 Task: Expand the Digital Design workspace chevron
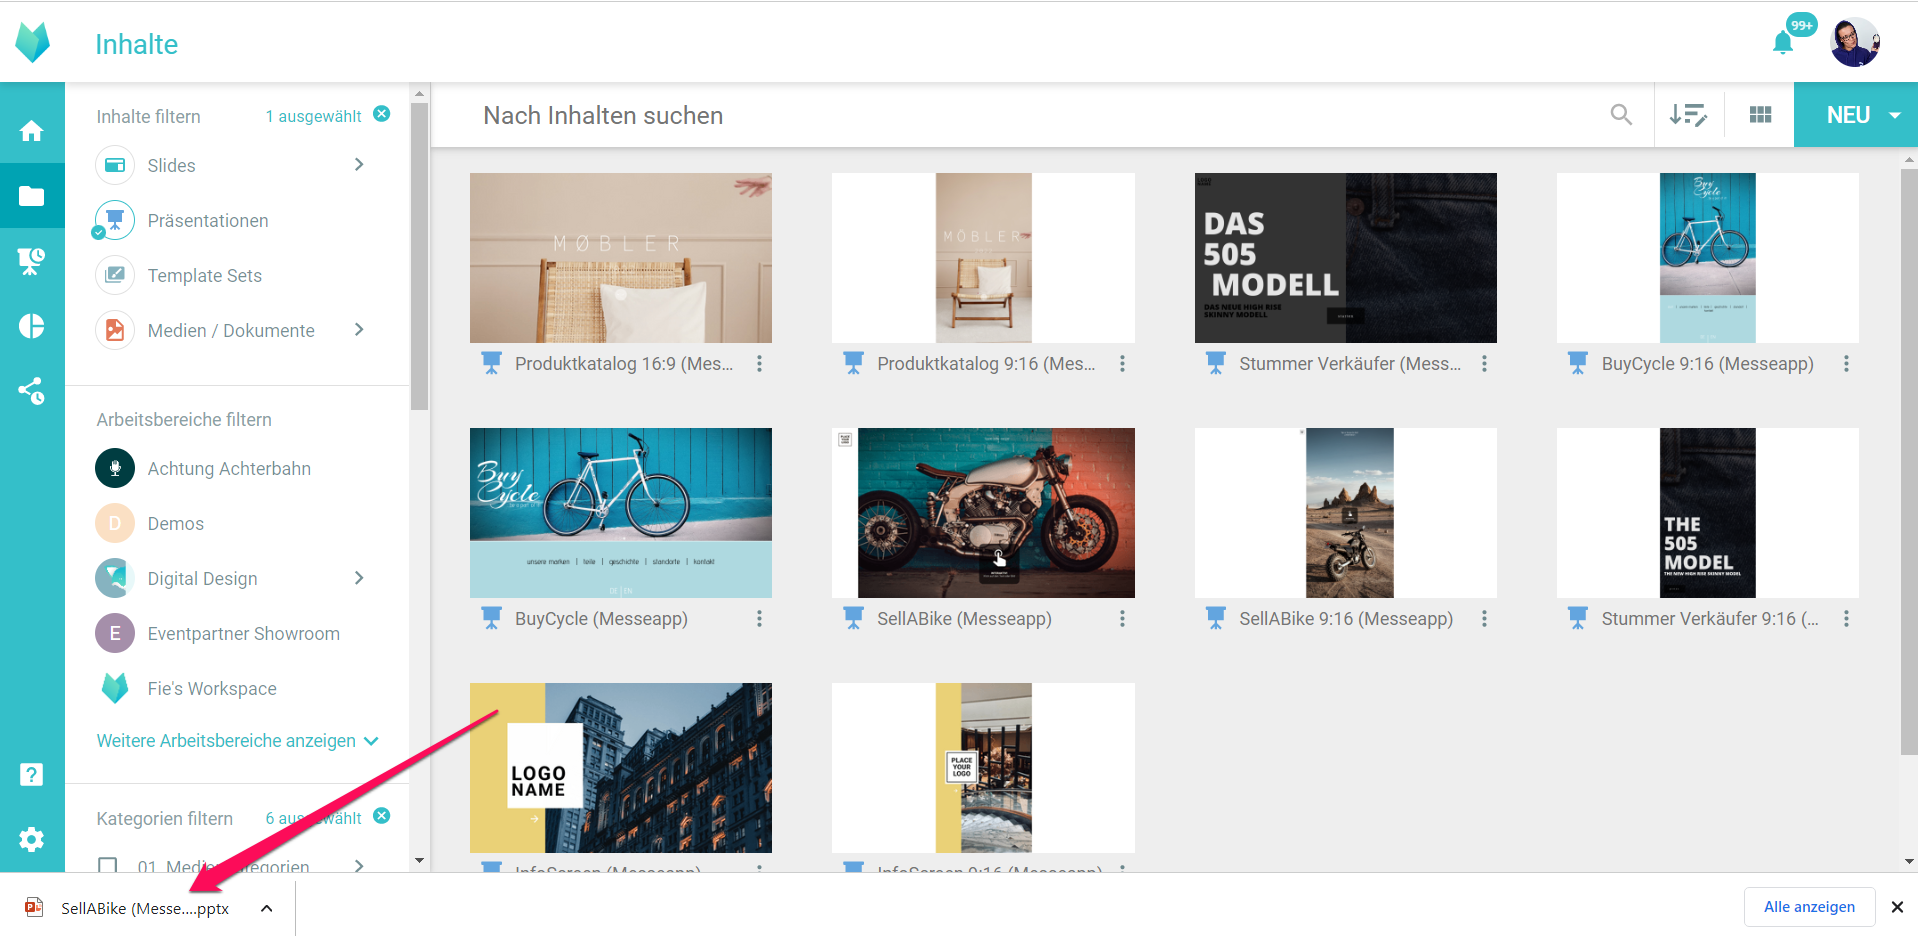(359, 578)
